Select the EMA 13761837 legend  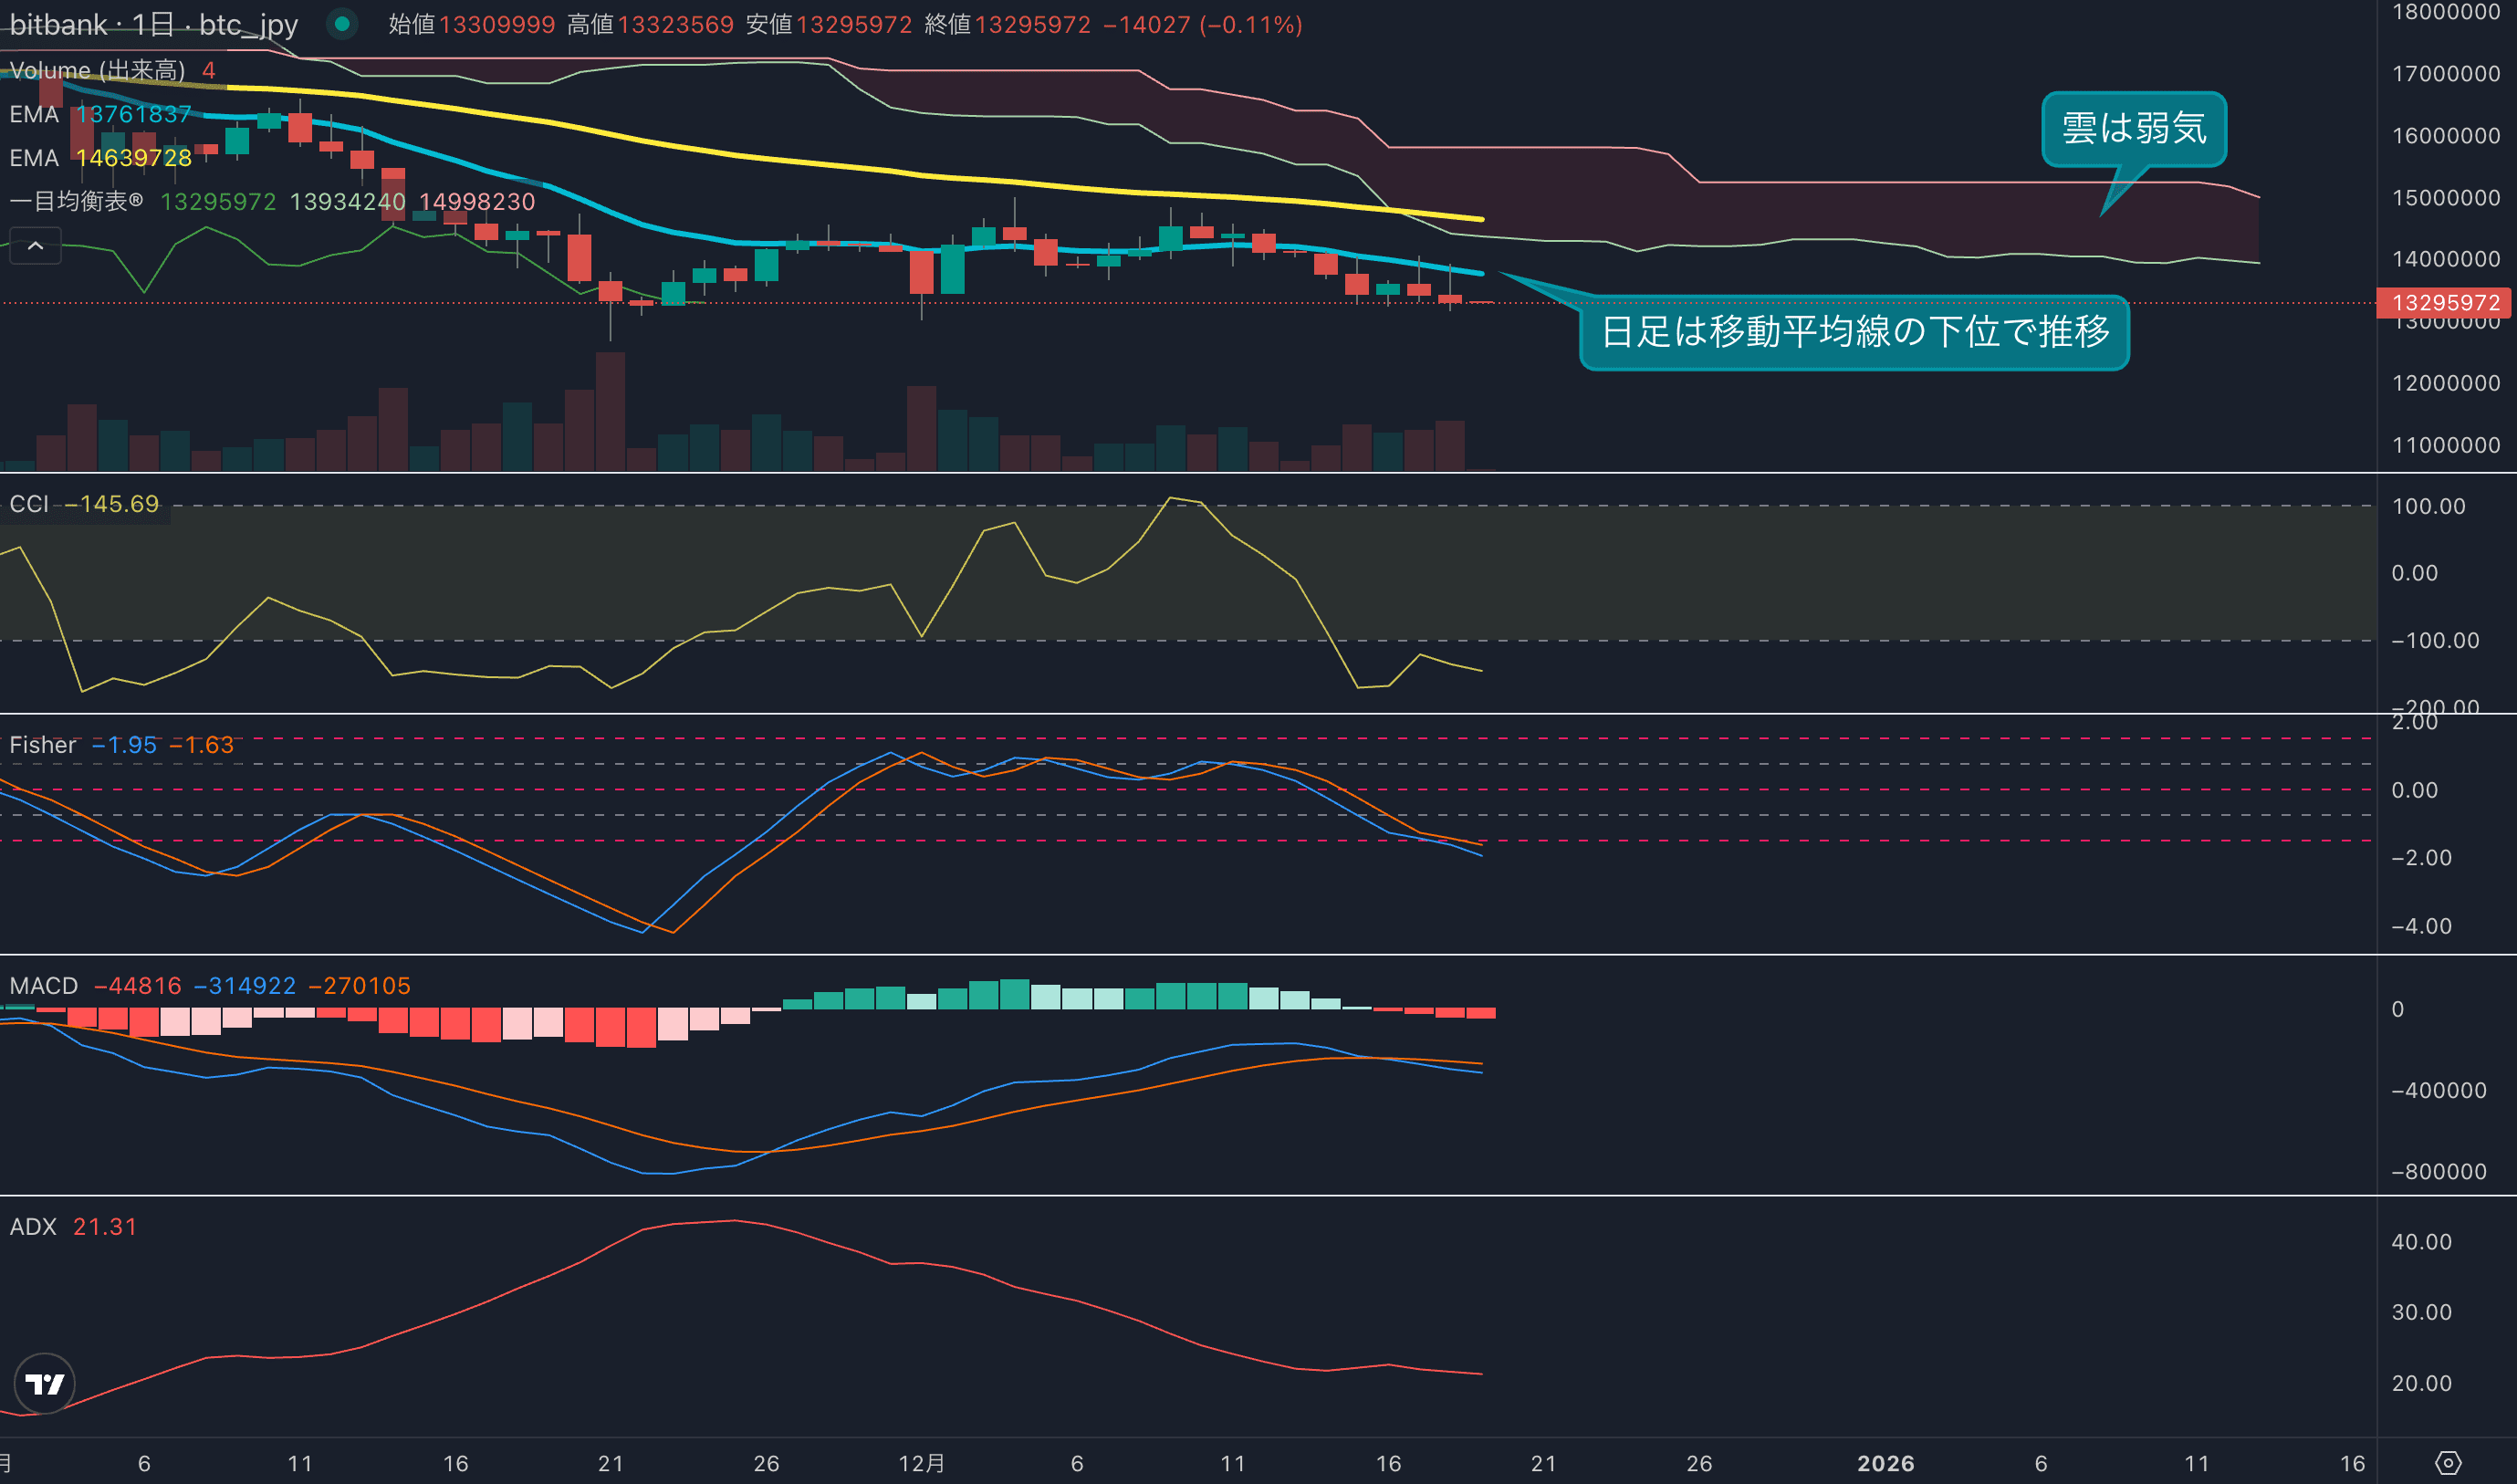coord(100,114)
